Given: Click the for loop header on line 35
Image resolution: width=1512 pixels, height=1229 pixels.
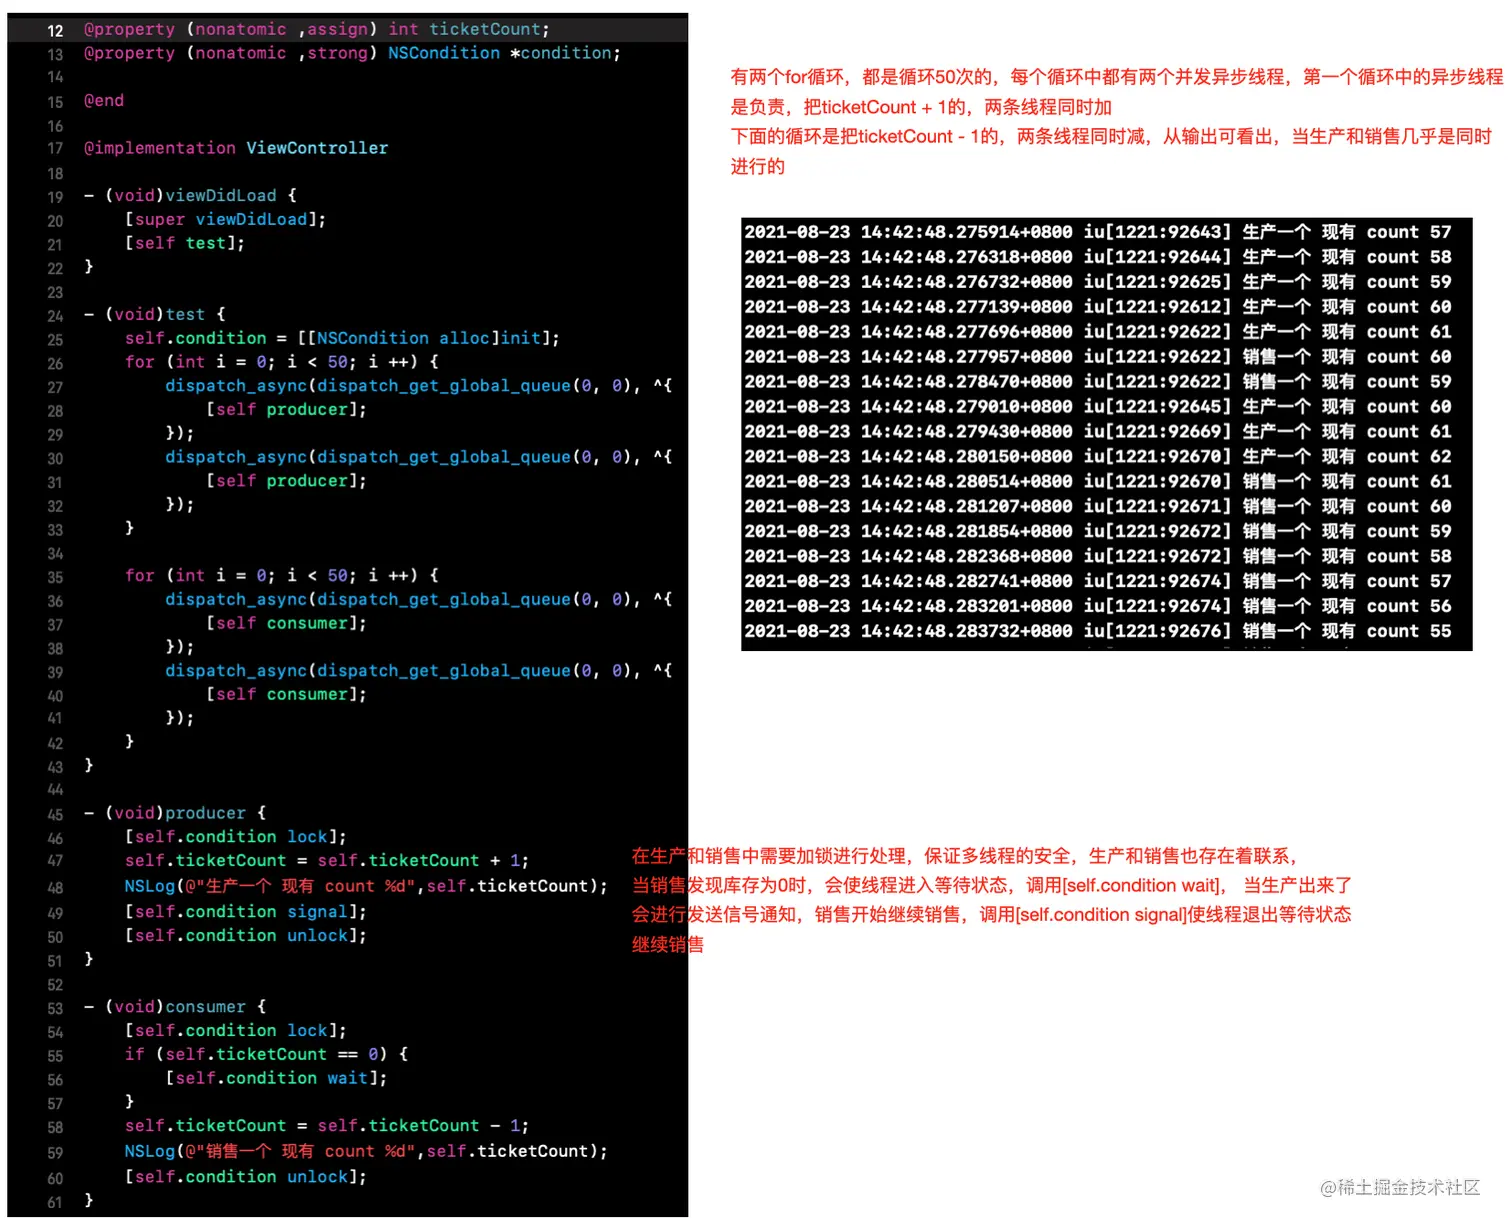Looking at the screenshot, I should coord(282,576).
